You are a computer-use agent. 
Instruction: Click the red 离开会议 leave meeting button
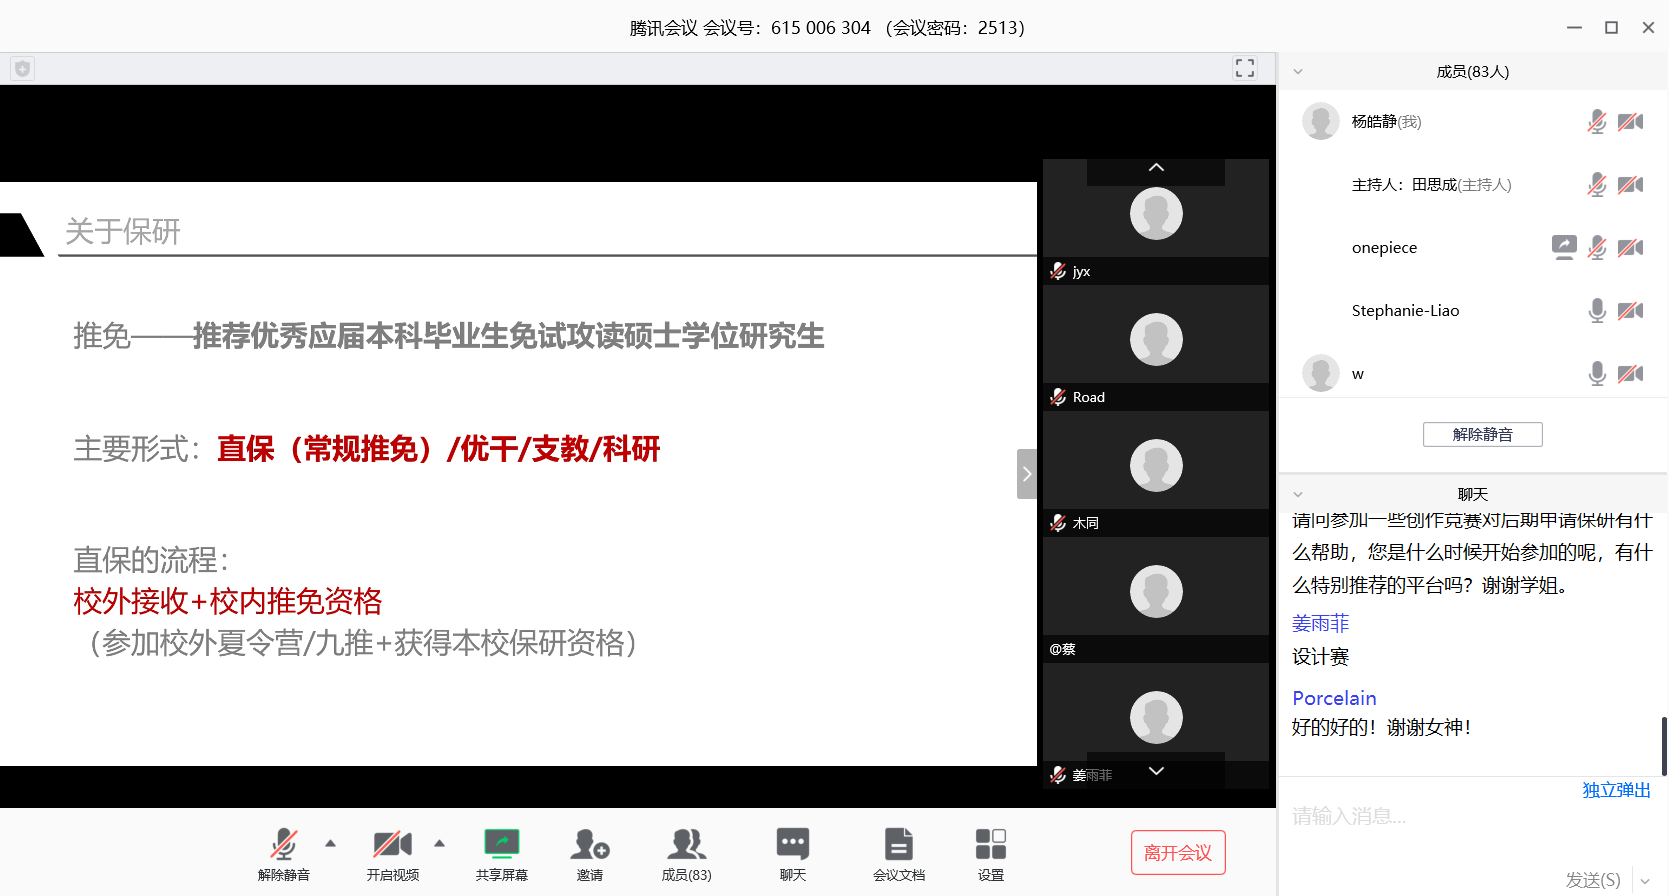(1178, 853)
